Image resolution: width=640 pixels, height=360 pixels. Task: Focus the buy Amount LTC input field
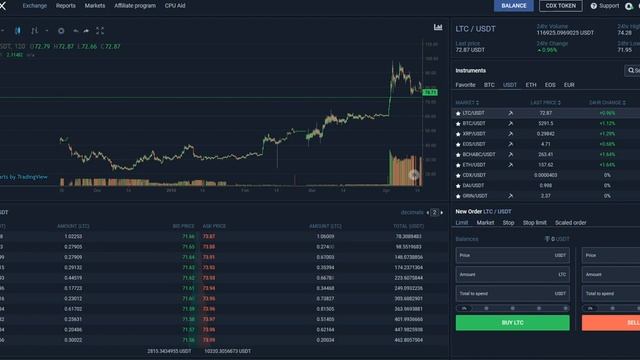pos(513,275)
